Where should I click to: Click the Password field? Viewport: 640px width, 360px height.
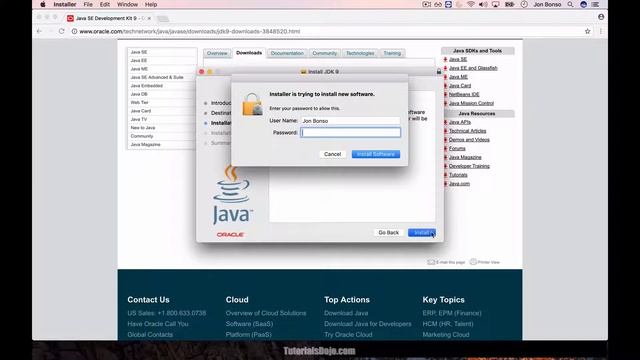pyautogui.click(x=350, y=132)
